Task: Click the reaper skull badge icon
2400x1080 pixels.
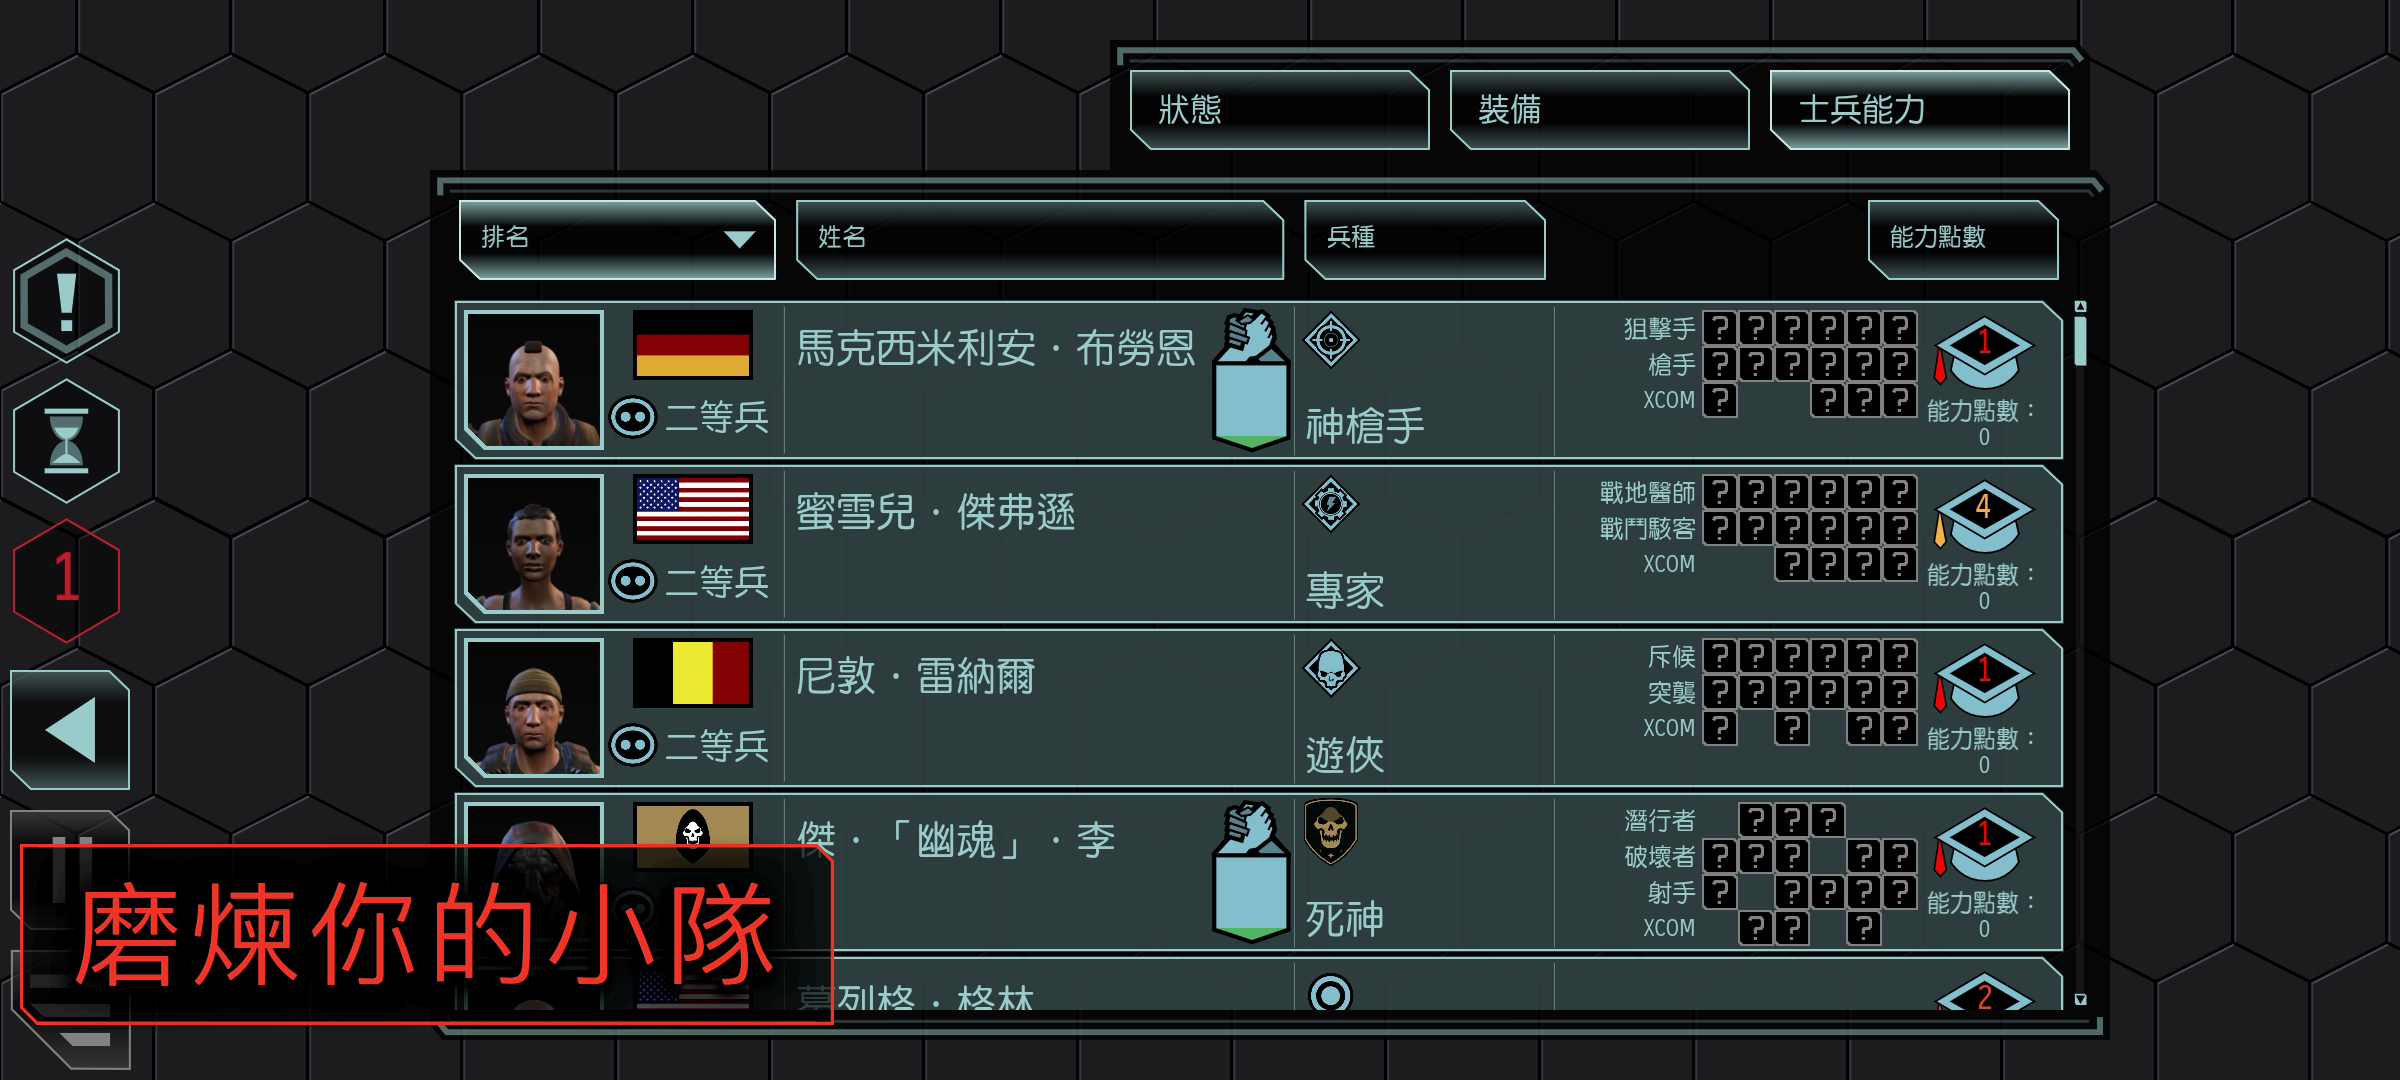Action: point(1331,830)
